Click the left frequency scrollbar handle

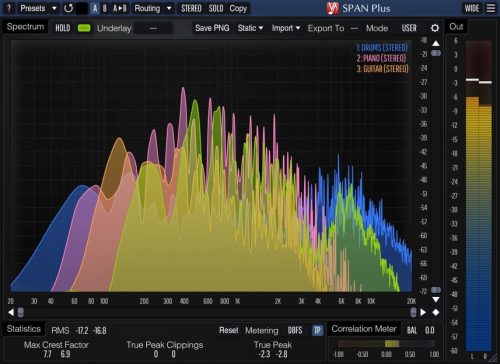point(21,312)
